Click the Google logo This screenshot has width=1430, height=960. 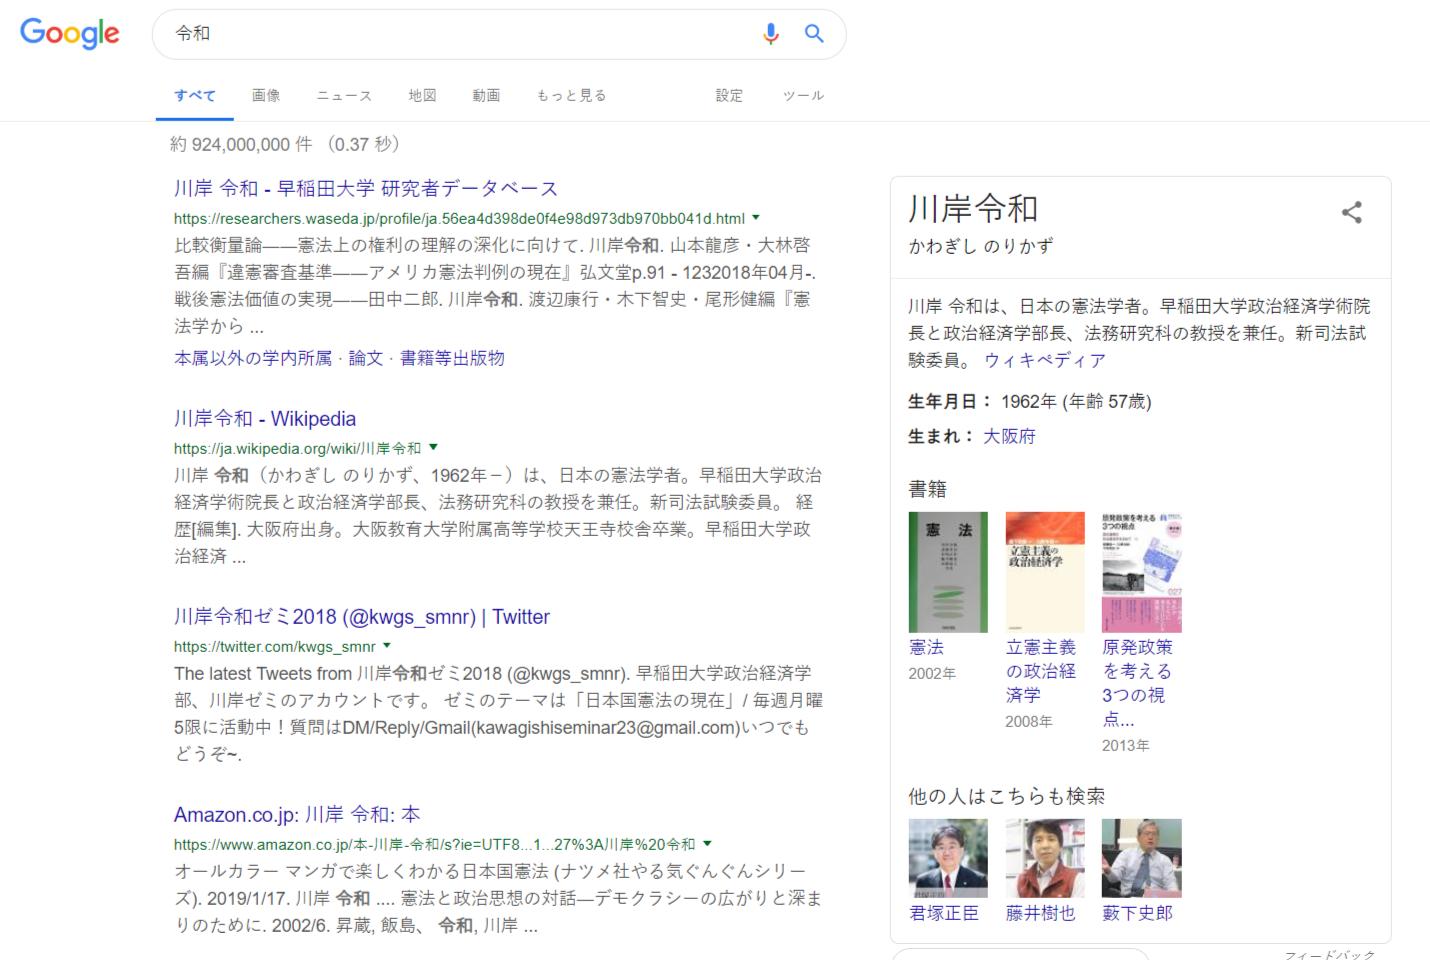[70, 33]
